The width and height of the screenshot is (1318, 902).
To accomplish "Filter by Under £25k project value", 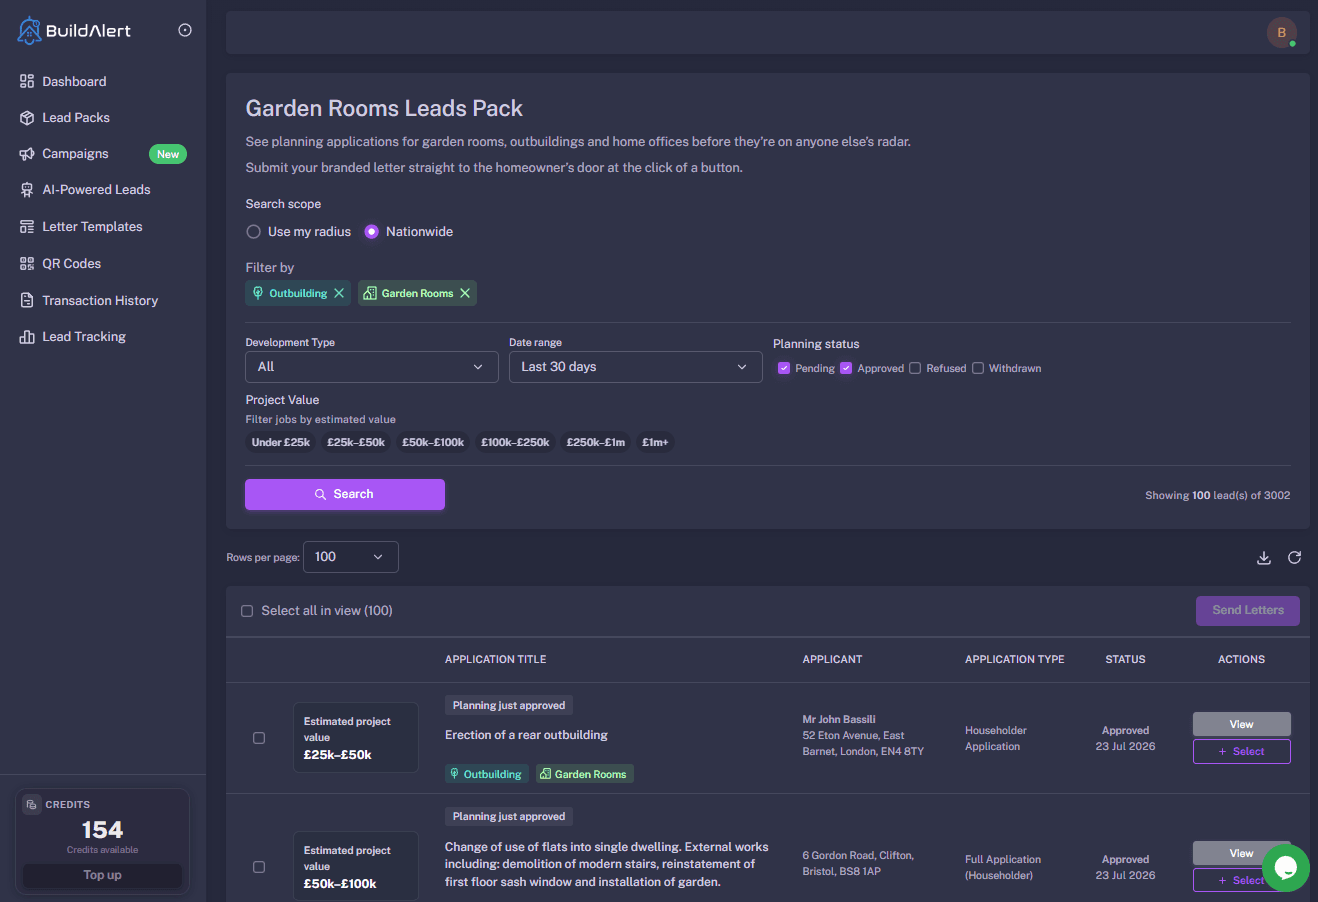I will click(x=281, y=442).
